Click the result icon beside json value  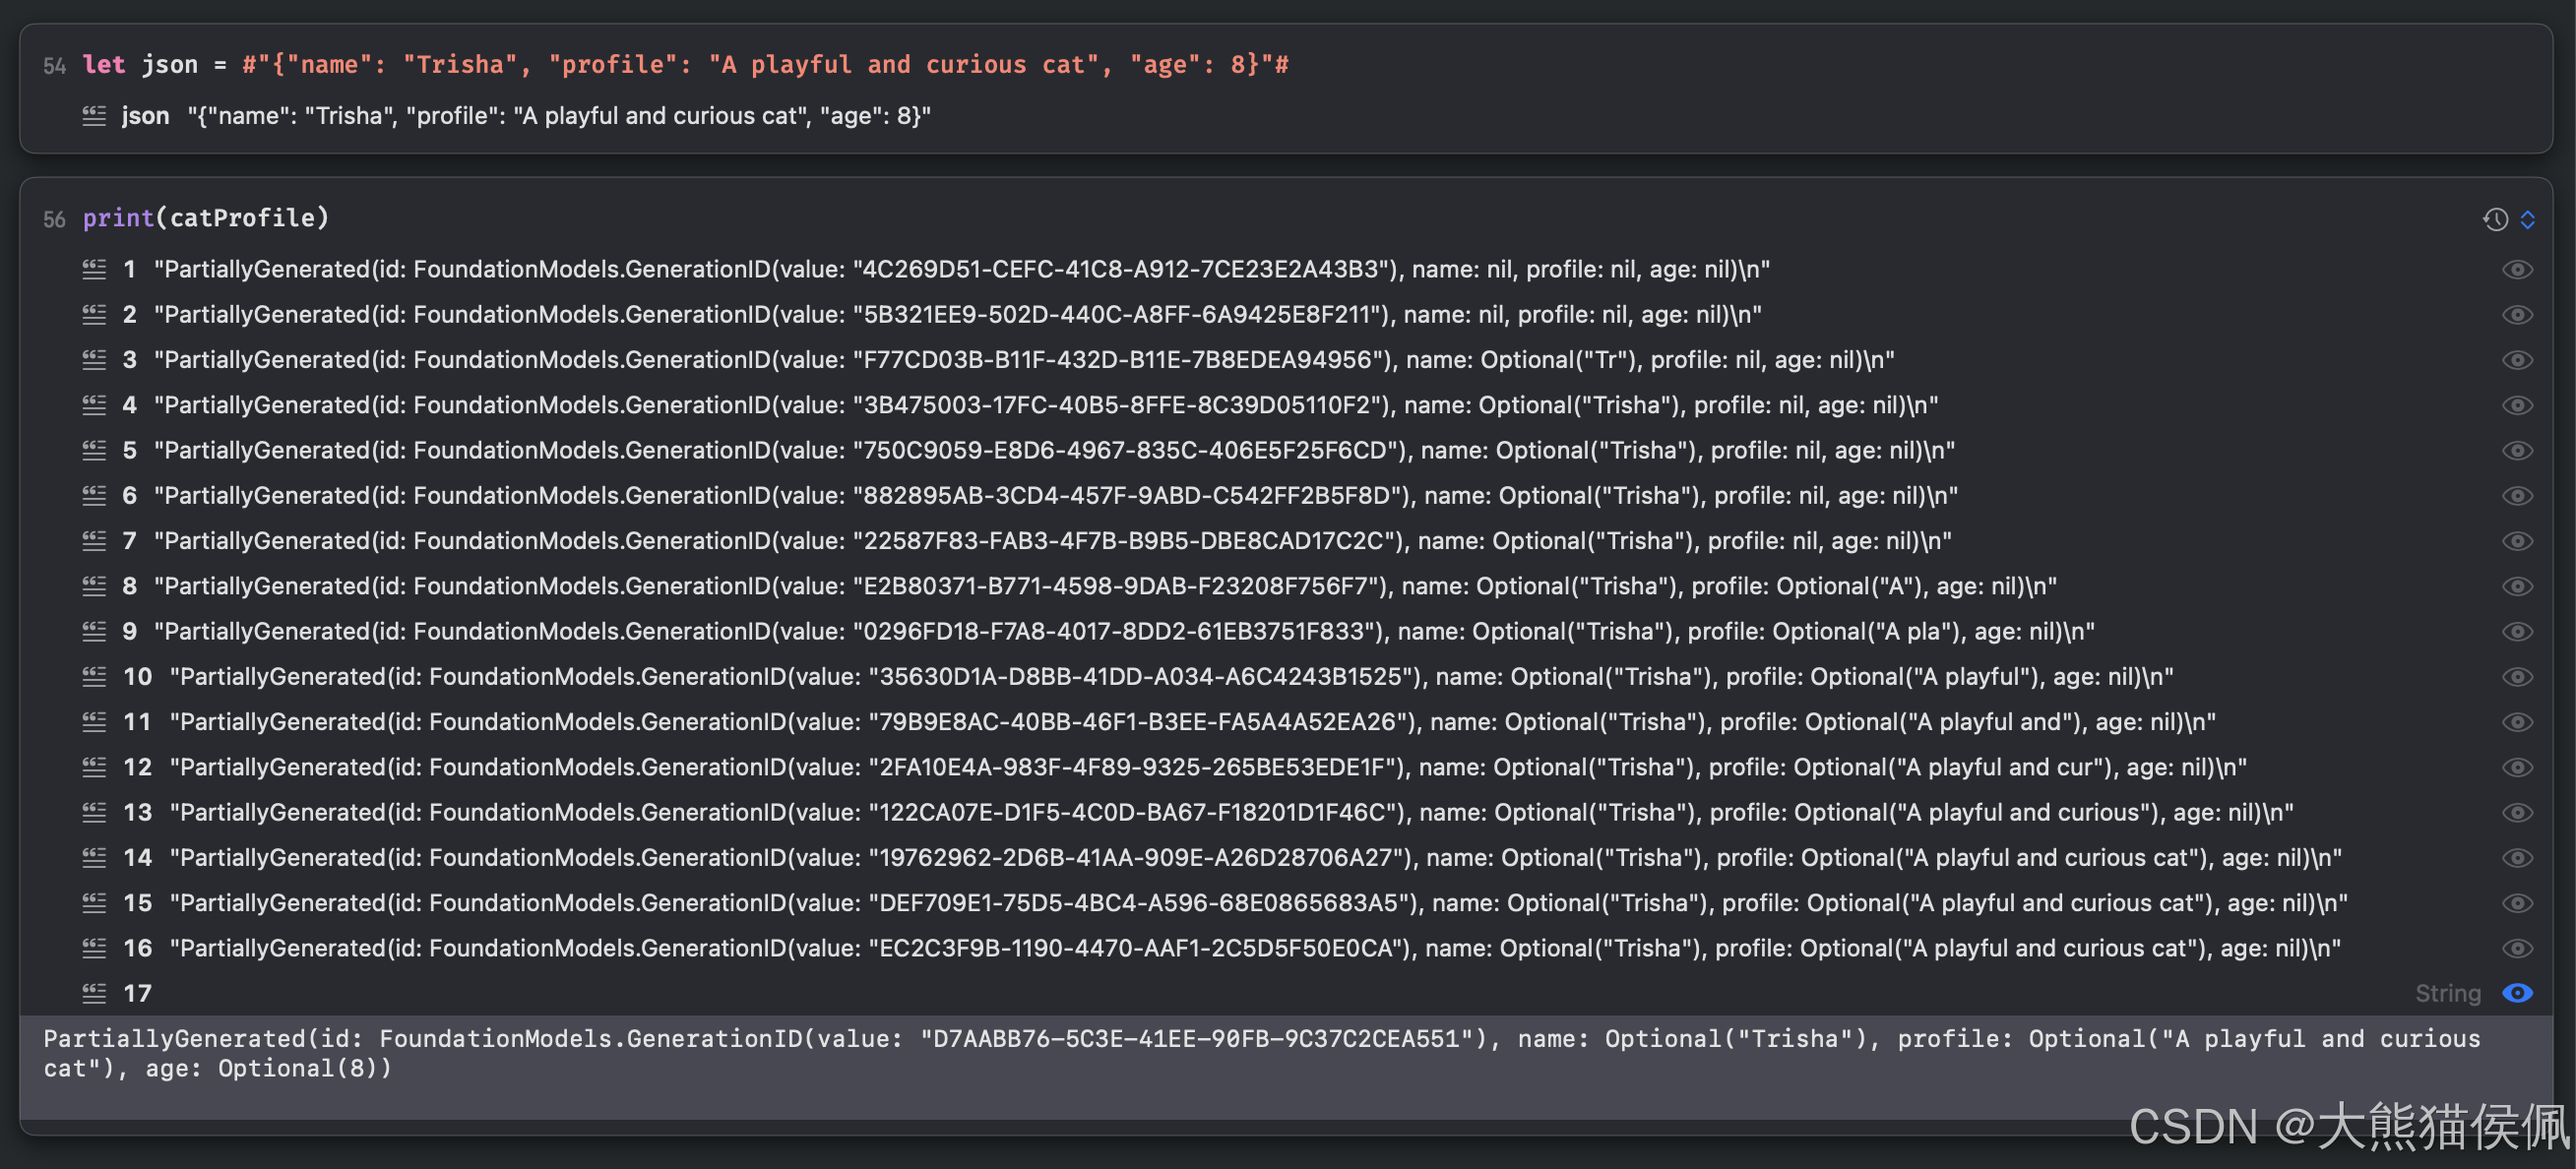pyautogui.click(x=94, y=116)
